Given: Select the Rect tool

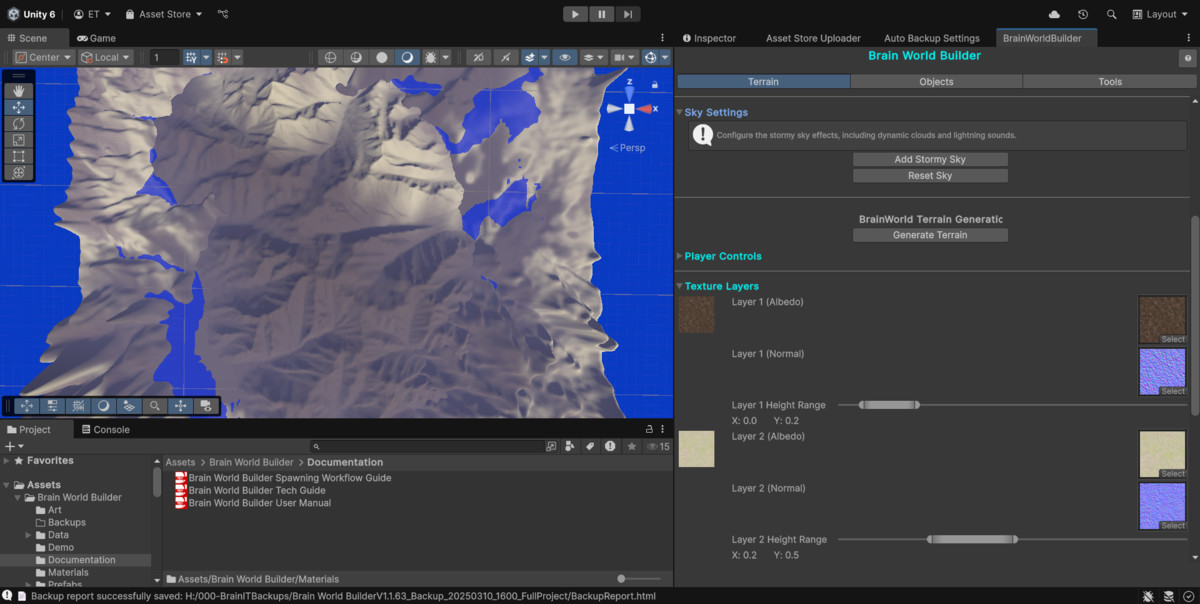Looking at the screenshot, I should [18, 156].
